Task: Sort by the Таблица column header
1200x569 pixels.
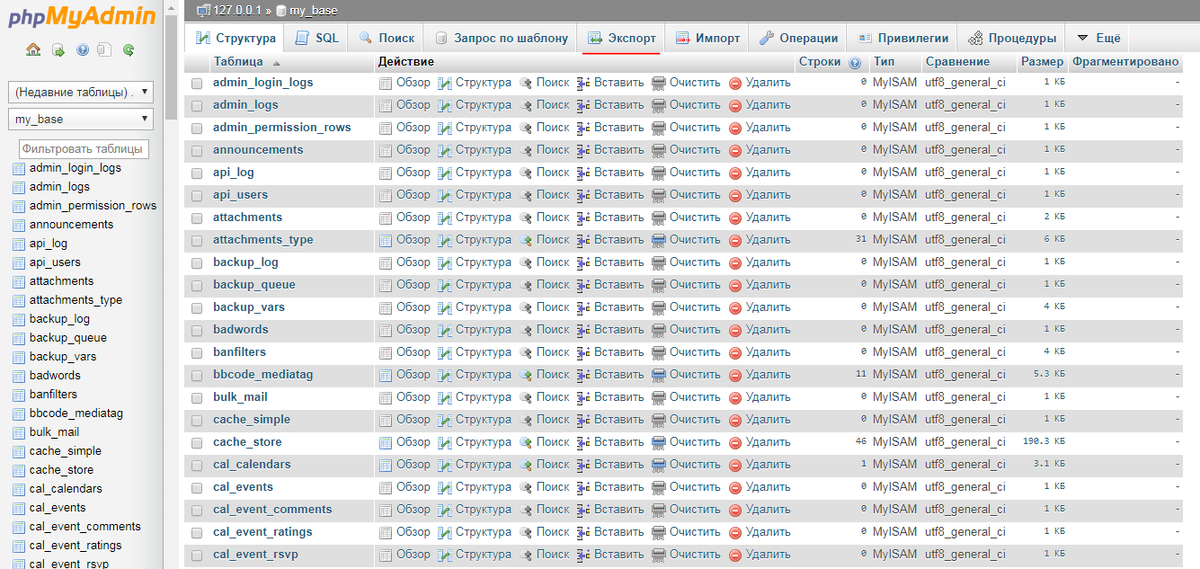Action: click(x=238, y=62)
